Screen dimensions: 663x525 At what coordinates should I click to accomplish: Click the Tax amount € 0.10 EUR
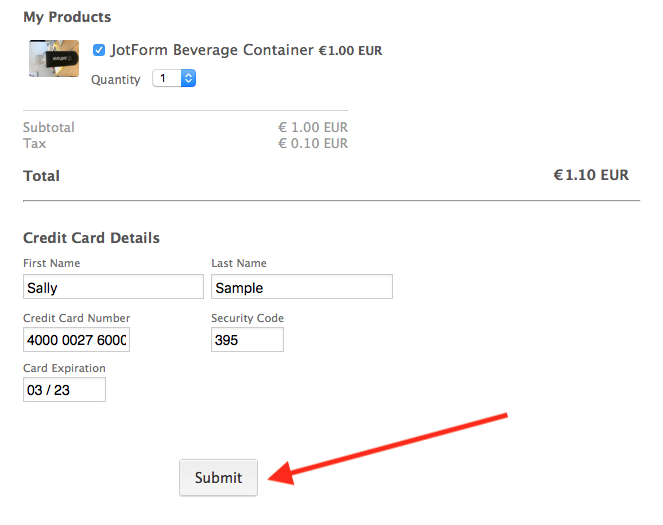click(x=313, y=144)
